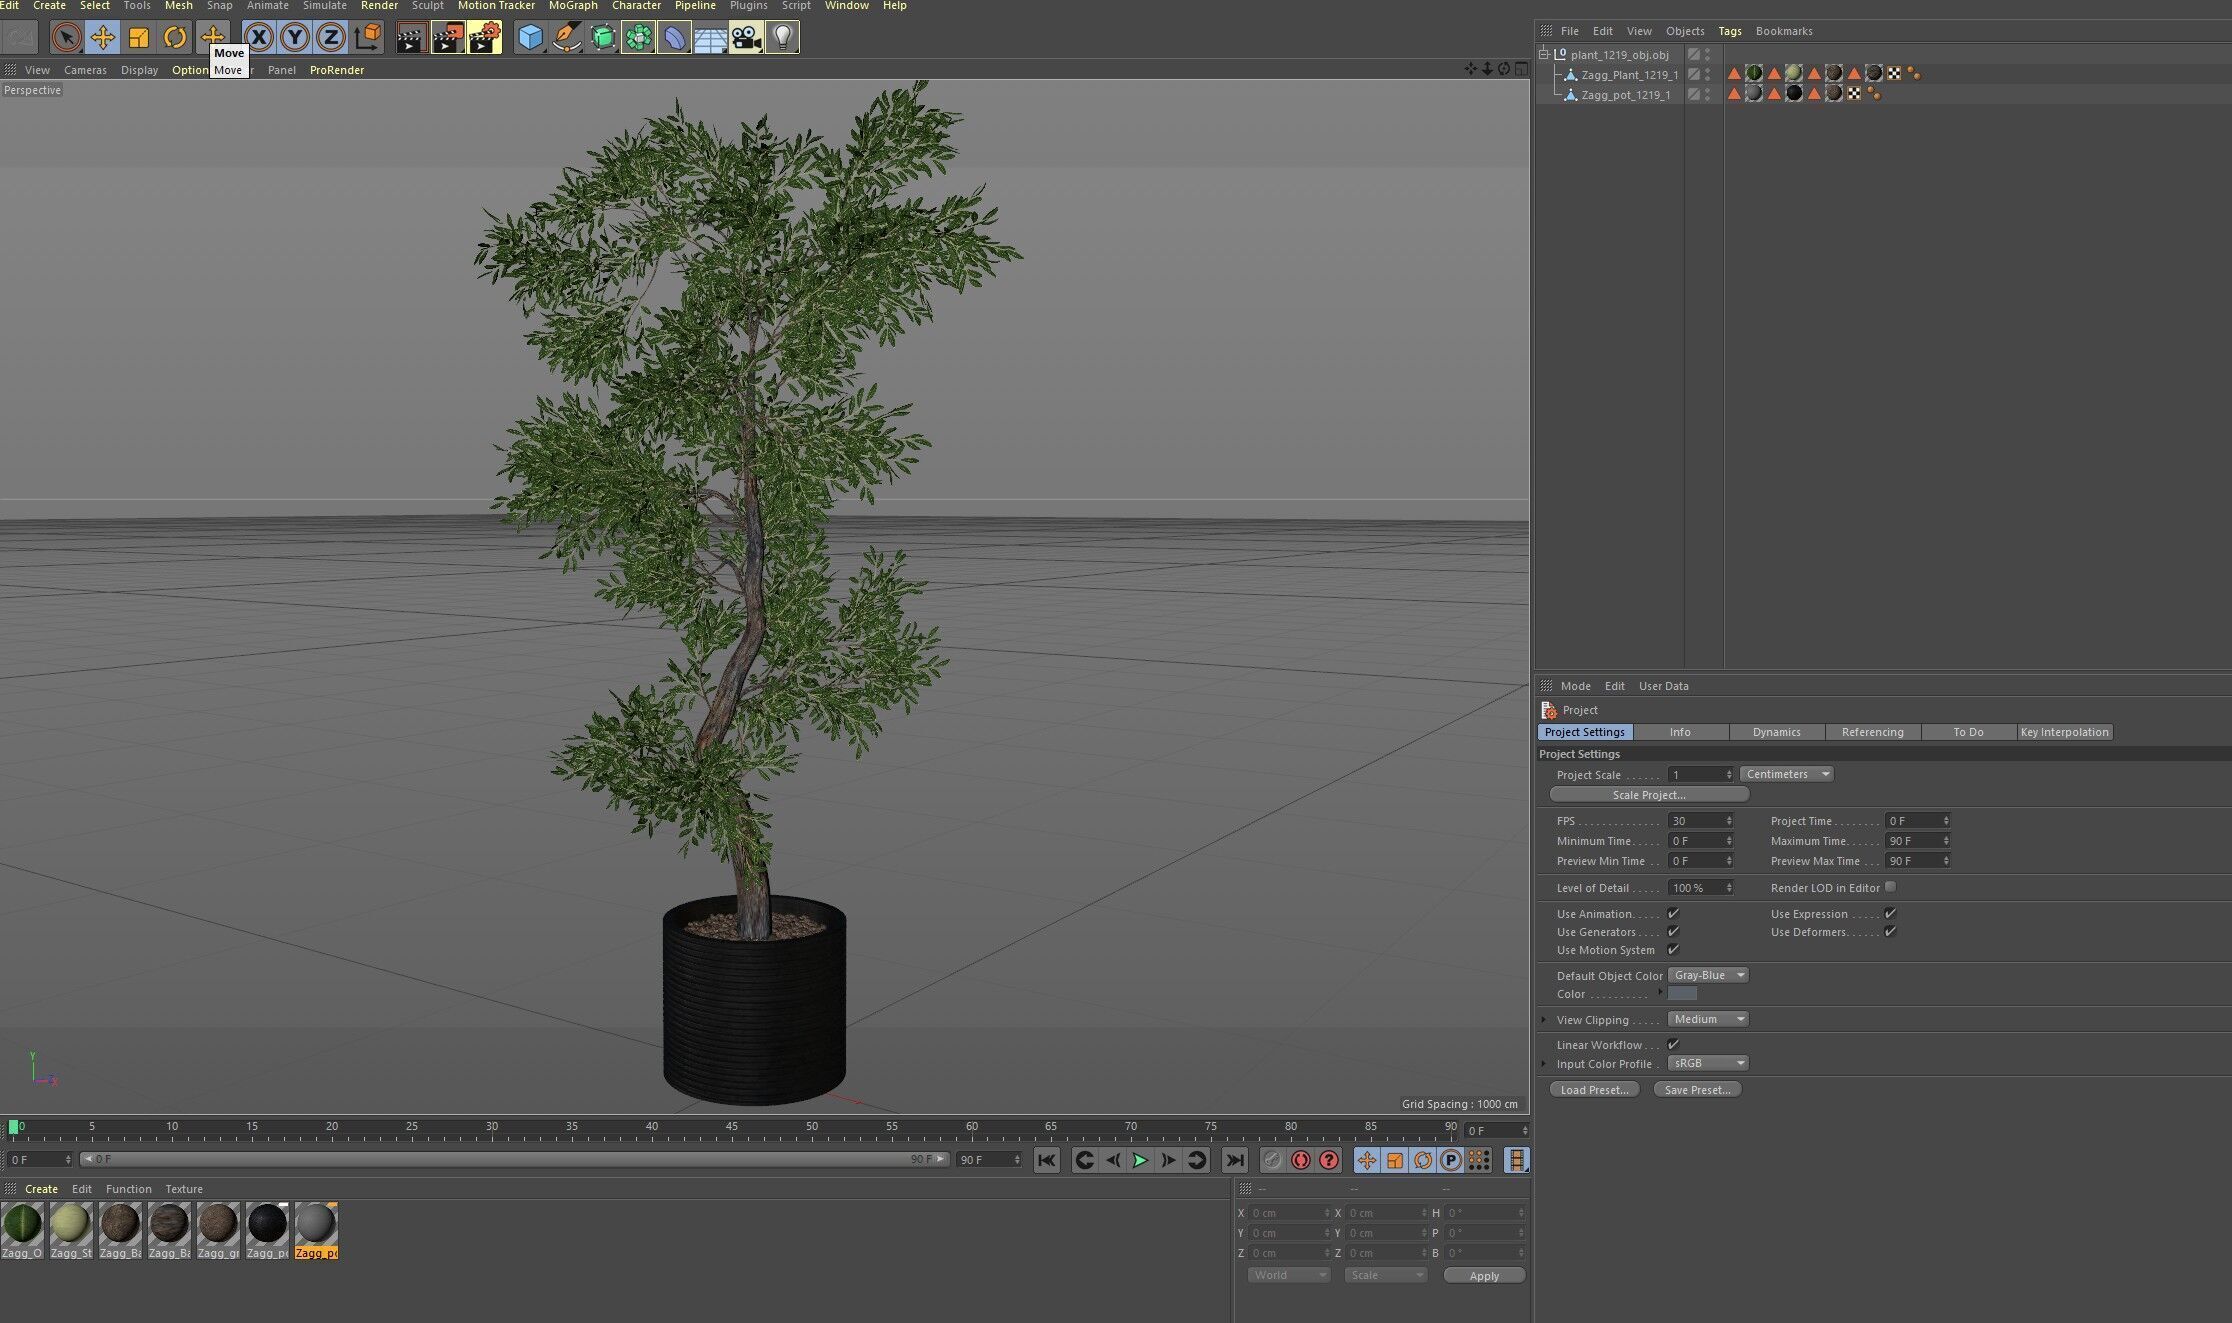The height and width of the screenshot is (1323, 2232).
Task: Click the red Autokeying record button
Action: point(1300,1160)
